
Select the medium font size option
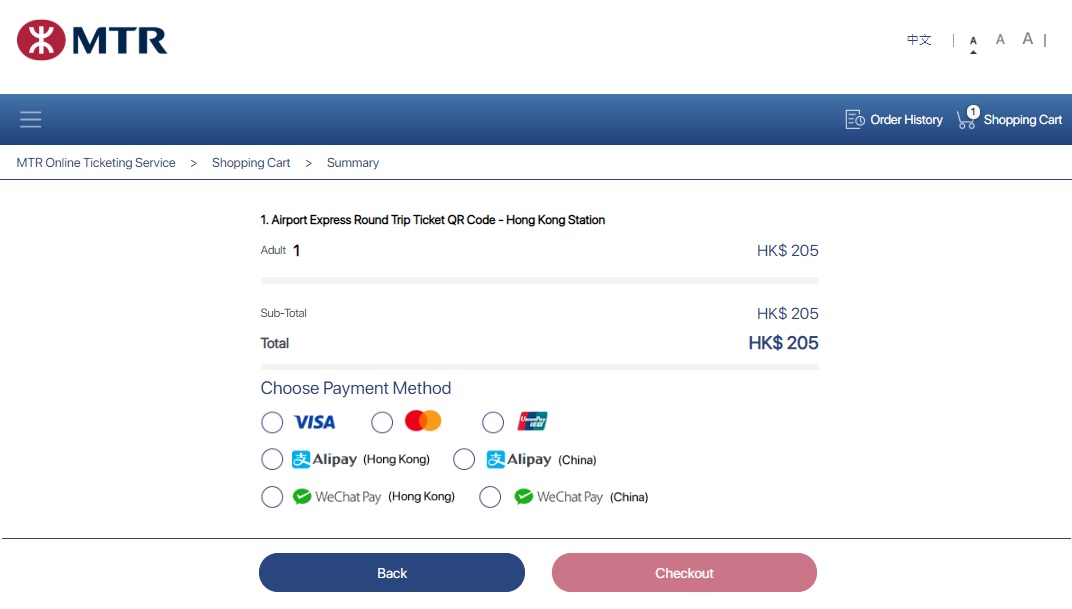tap(1000, 38)
